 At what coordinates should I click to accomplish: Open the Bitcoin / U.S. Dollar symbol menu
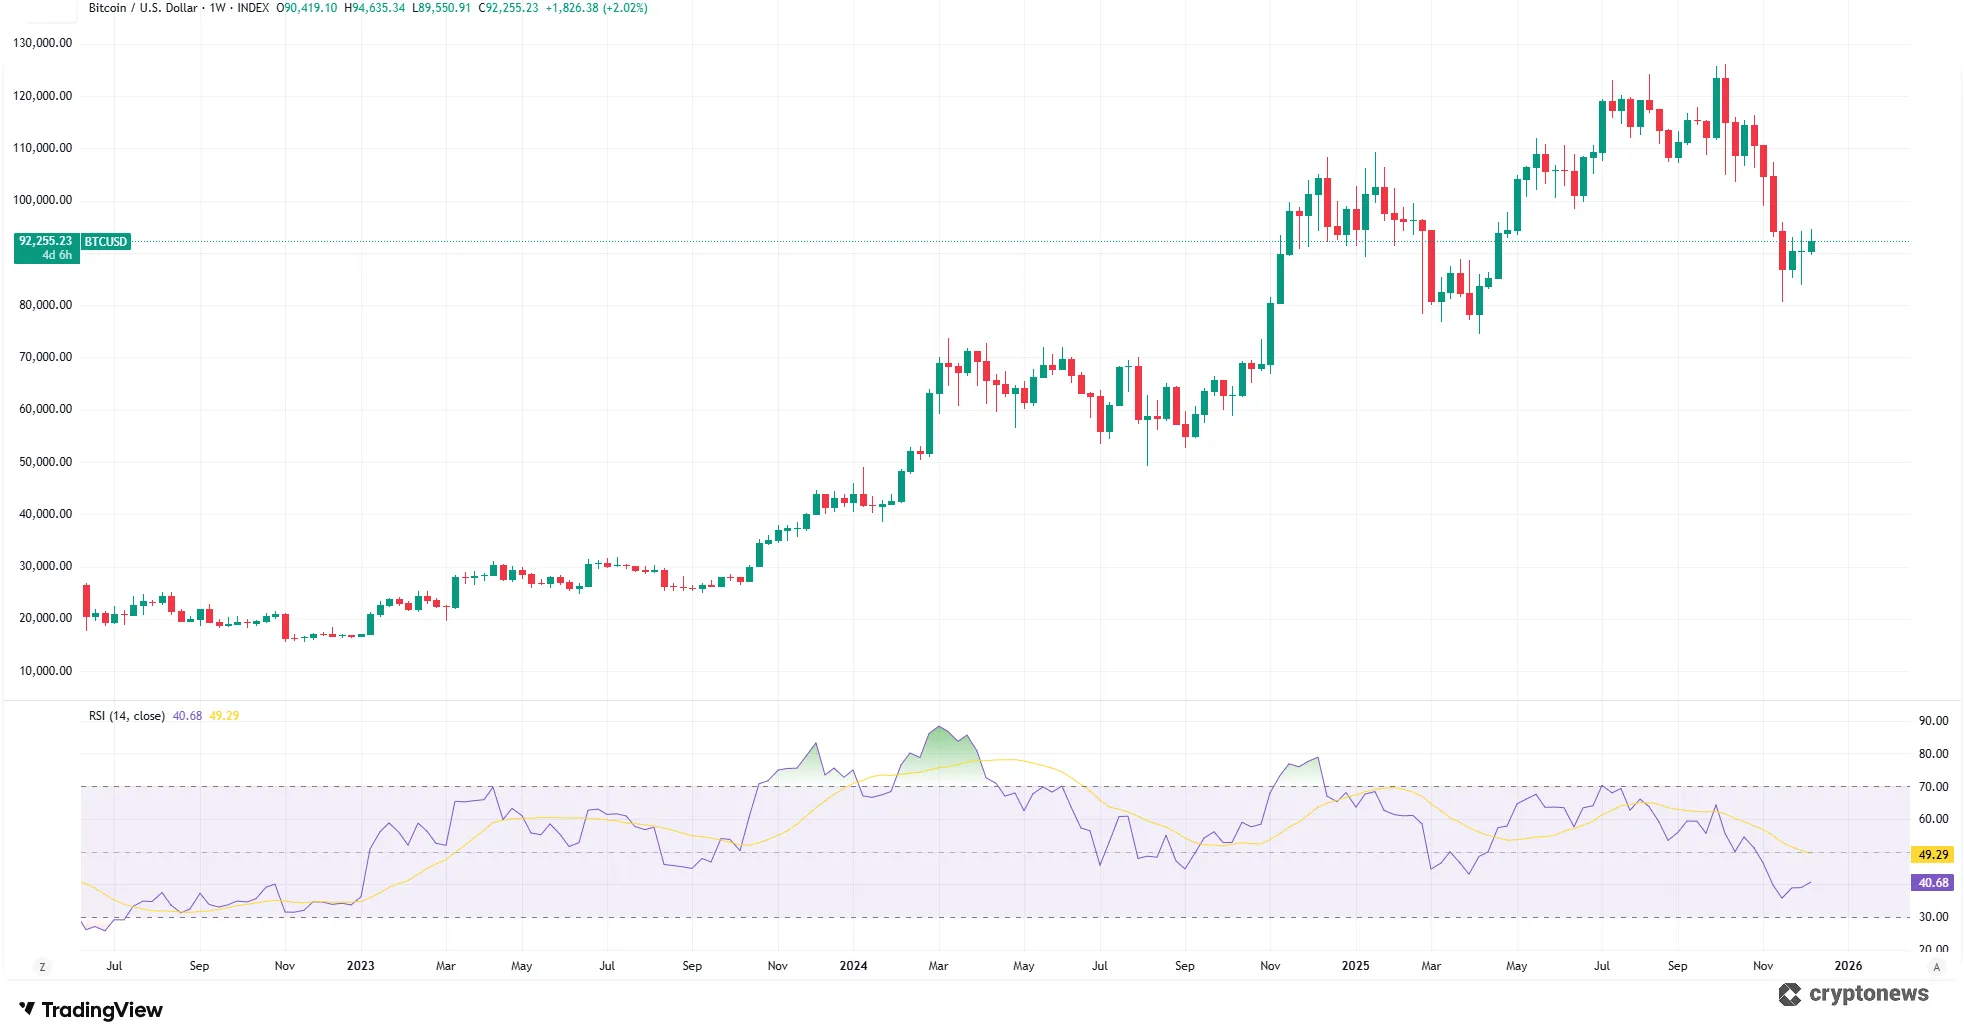(x=143, y=8)
